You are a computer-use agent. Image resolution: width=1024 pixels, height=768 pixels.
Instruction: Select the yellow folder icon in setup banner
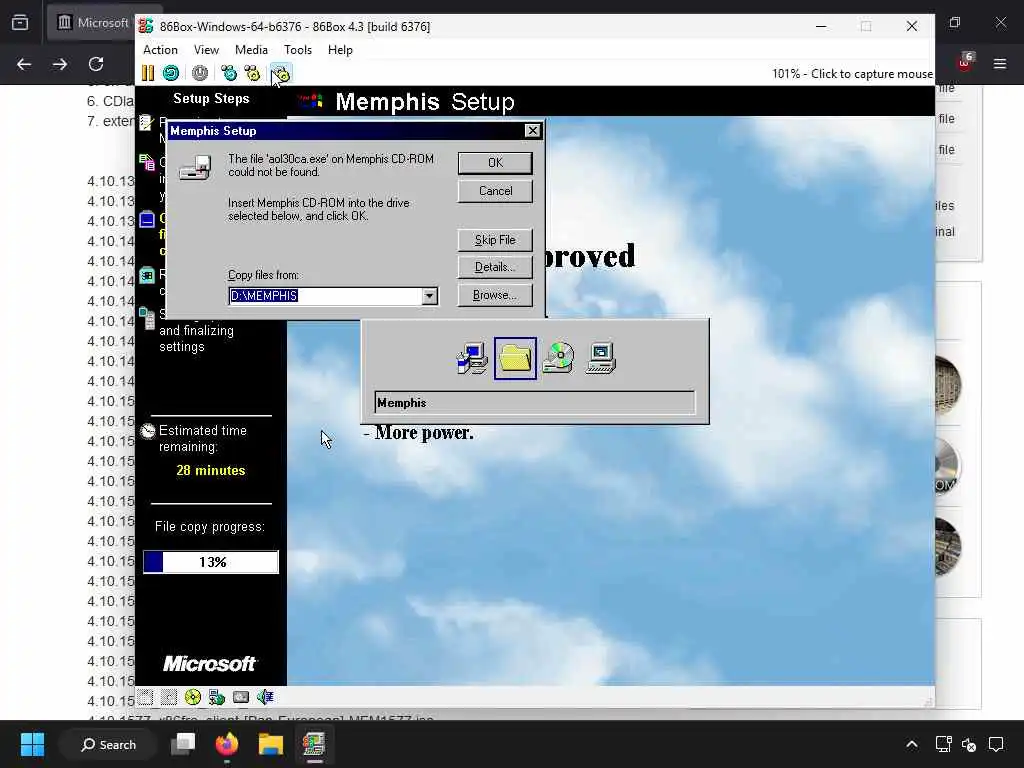515,358
